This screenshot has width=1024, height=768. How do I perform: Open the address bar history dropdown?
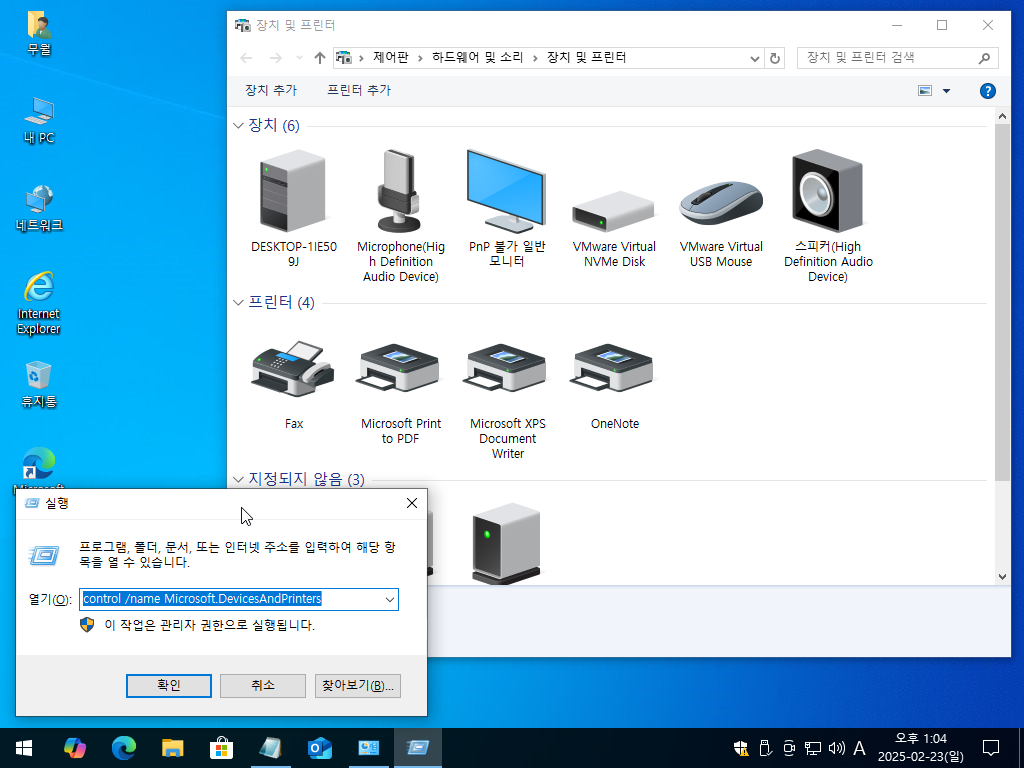(755, 58)
